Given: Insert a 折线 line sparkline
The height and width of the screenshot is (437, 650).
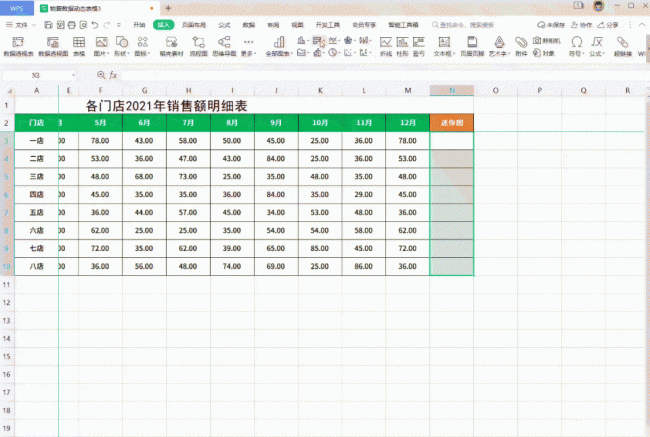Looking at the screenshot, I should 386,46.
